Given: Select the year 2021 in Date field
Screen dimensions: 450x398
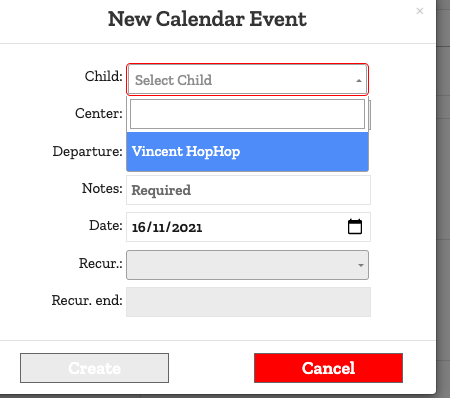Looking at the screenshot, I should [187, 228].
